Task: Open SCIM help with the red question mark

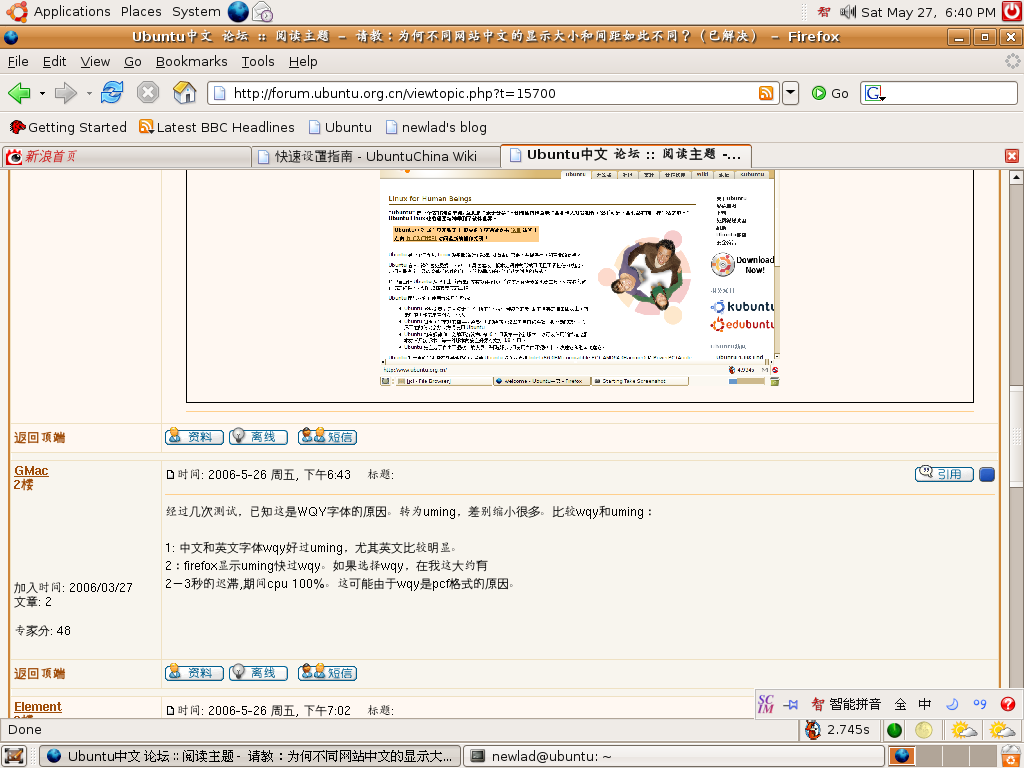Action: [x=1008, y=704]
